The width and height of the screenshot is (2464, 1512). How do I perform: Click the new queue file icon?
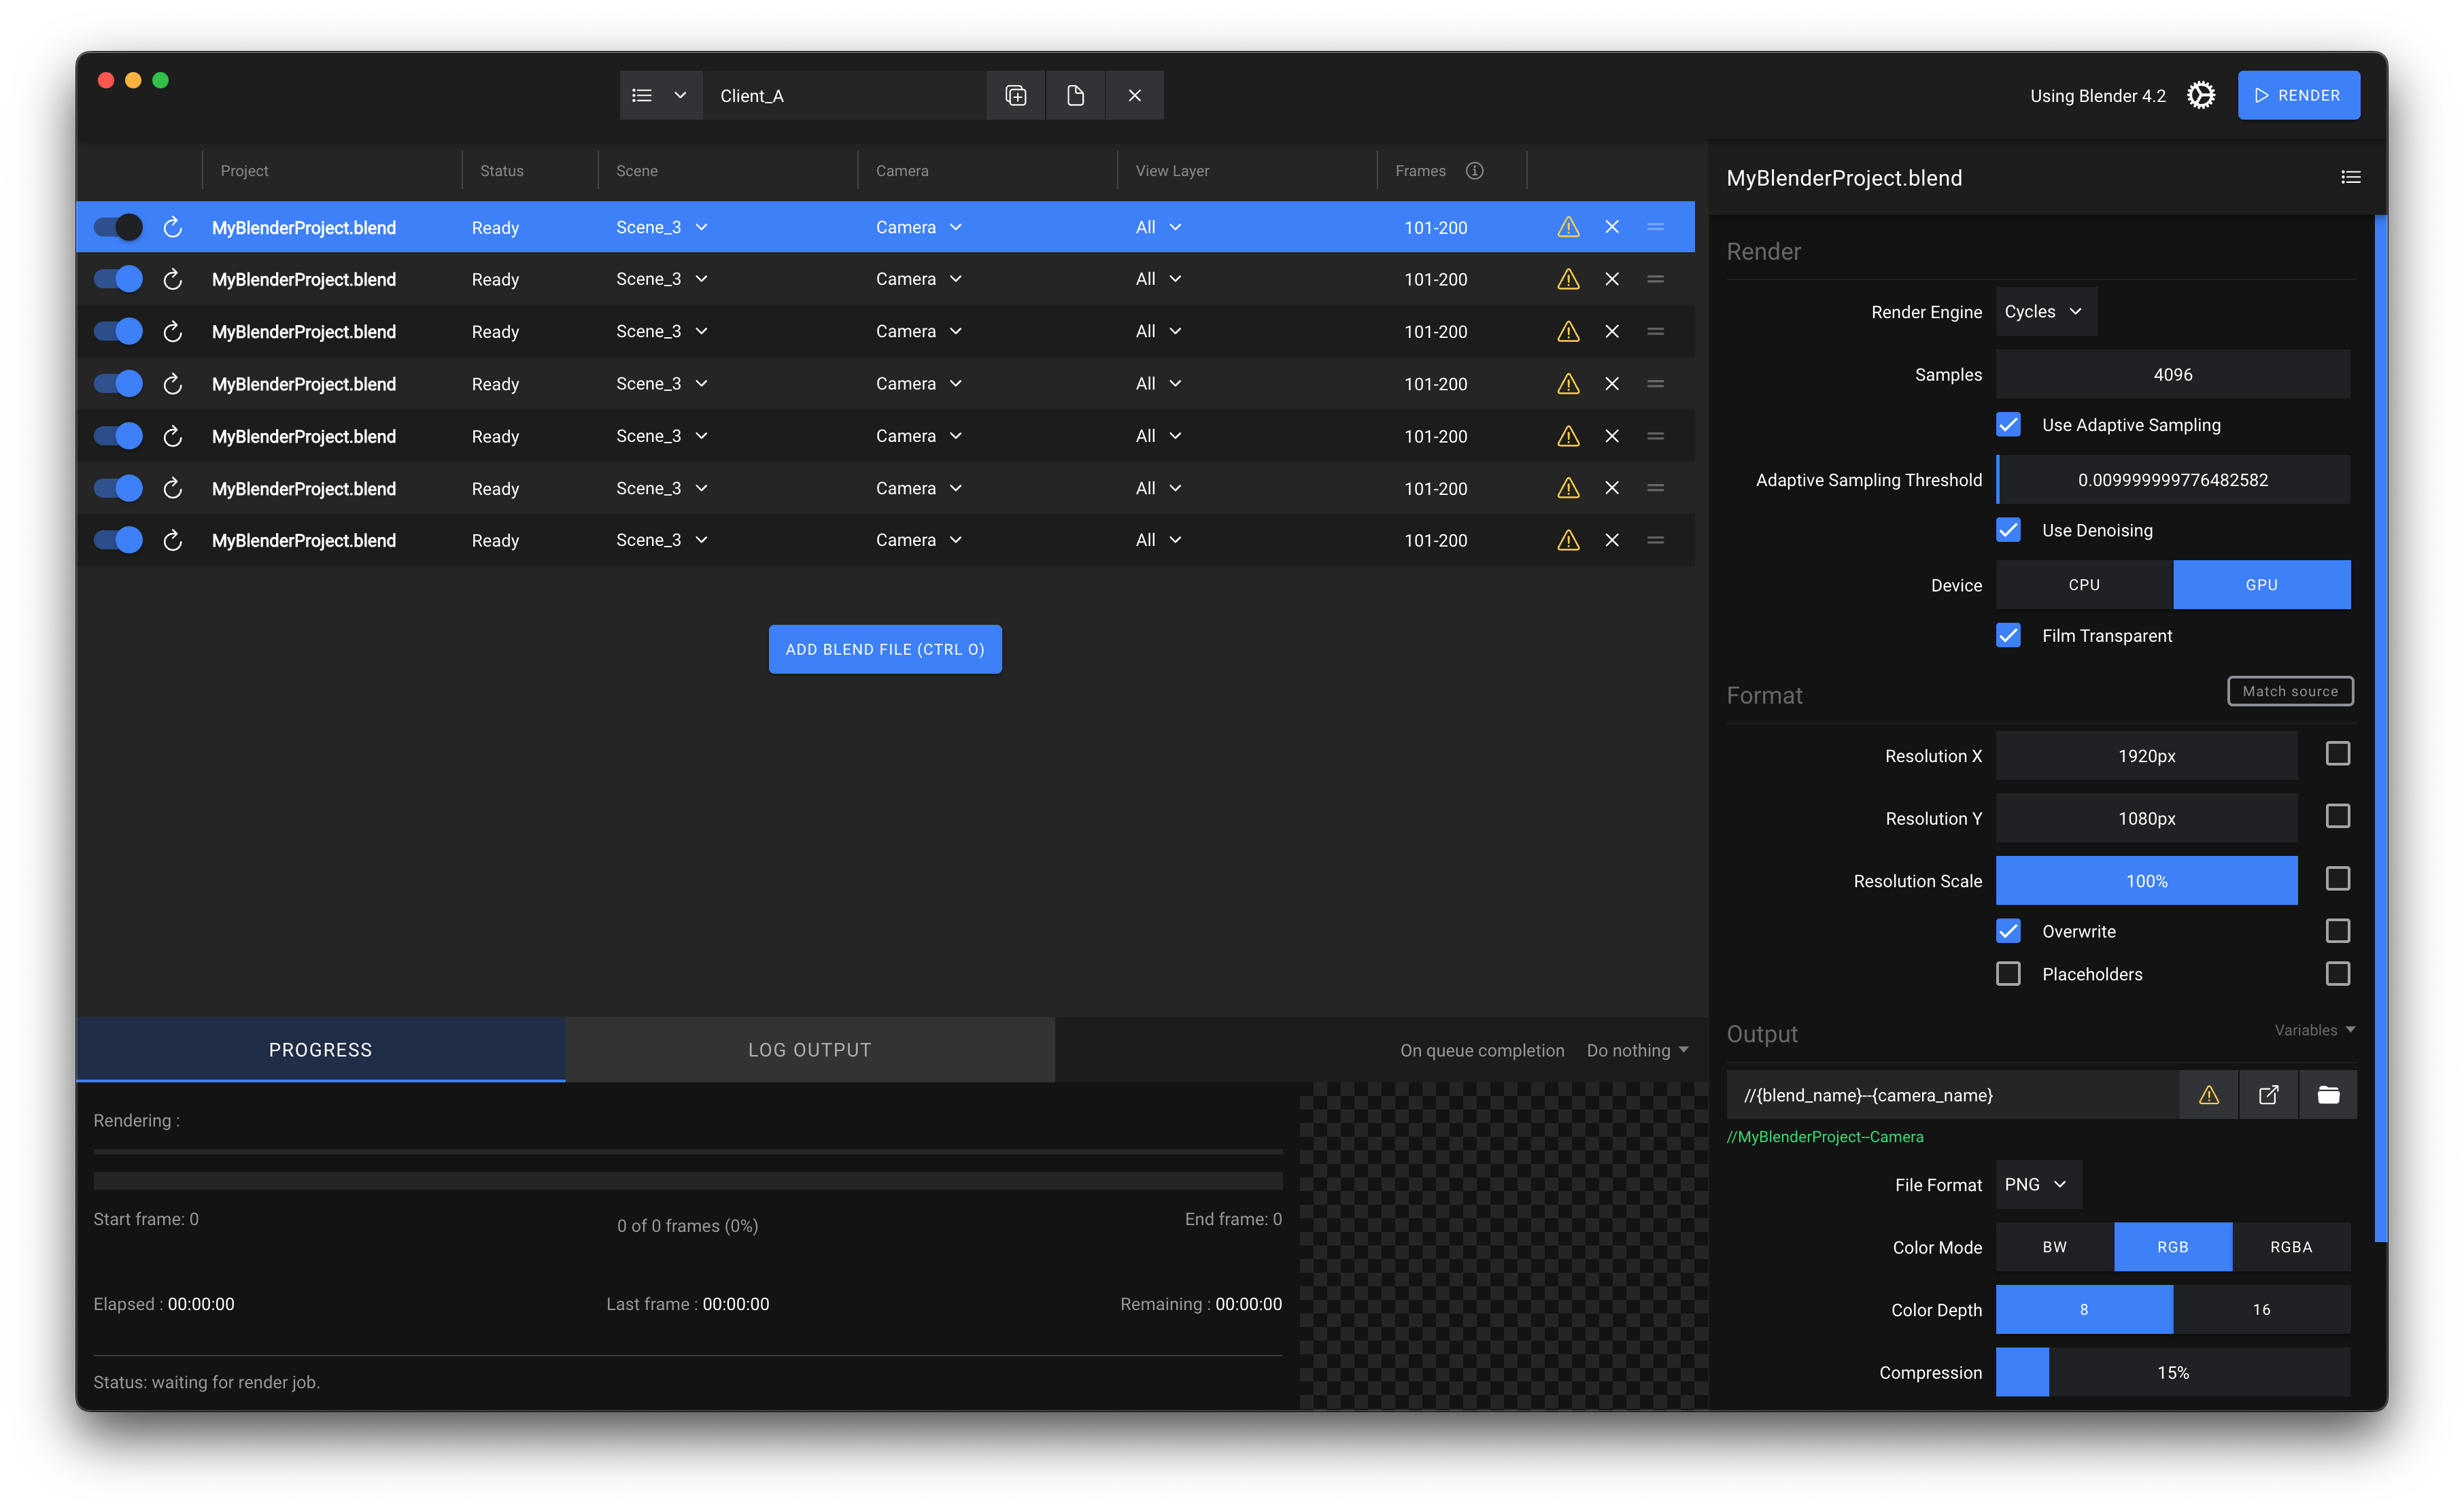1075,96
